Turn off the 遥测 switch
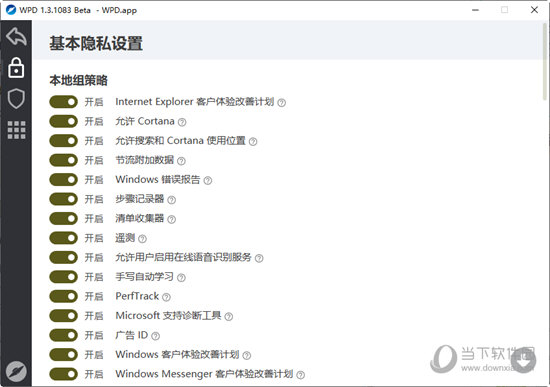This screenshot has height=387, width=550. [x=63, y=238]
